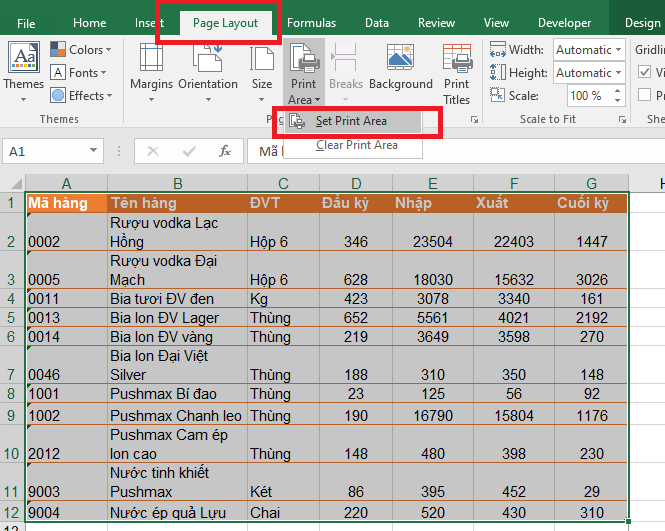
Task: Choose Set Print Area from menu
Action: (350, 121)
